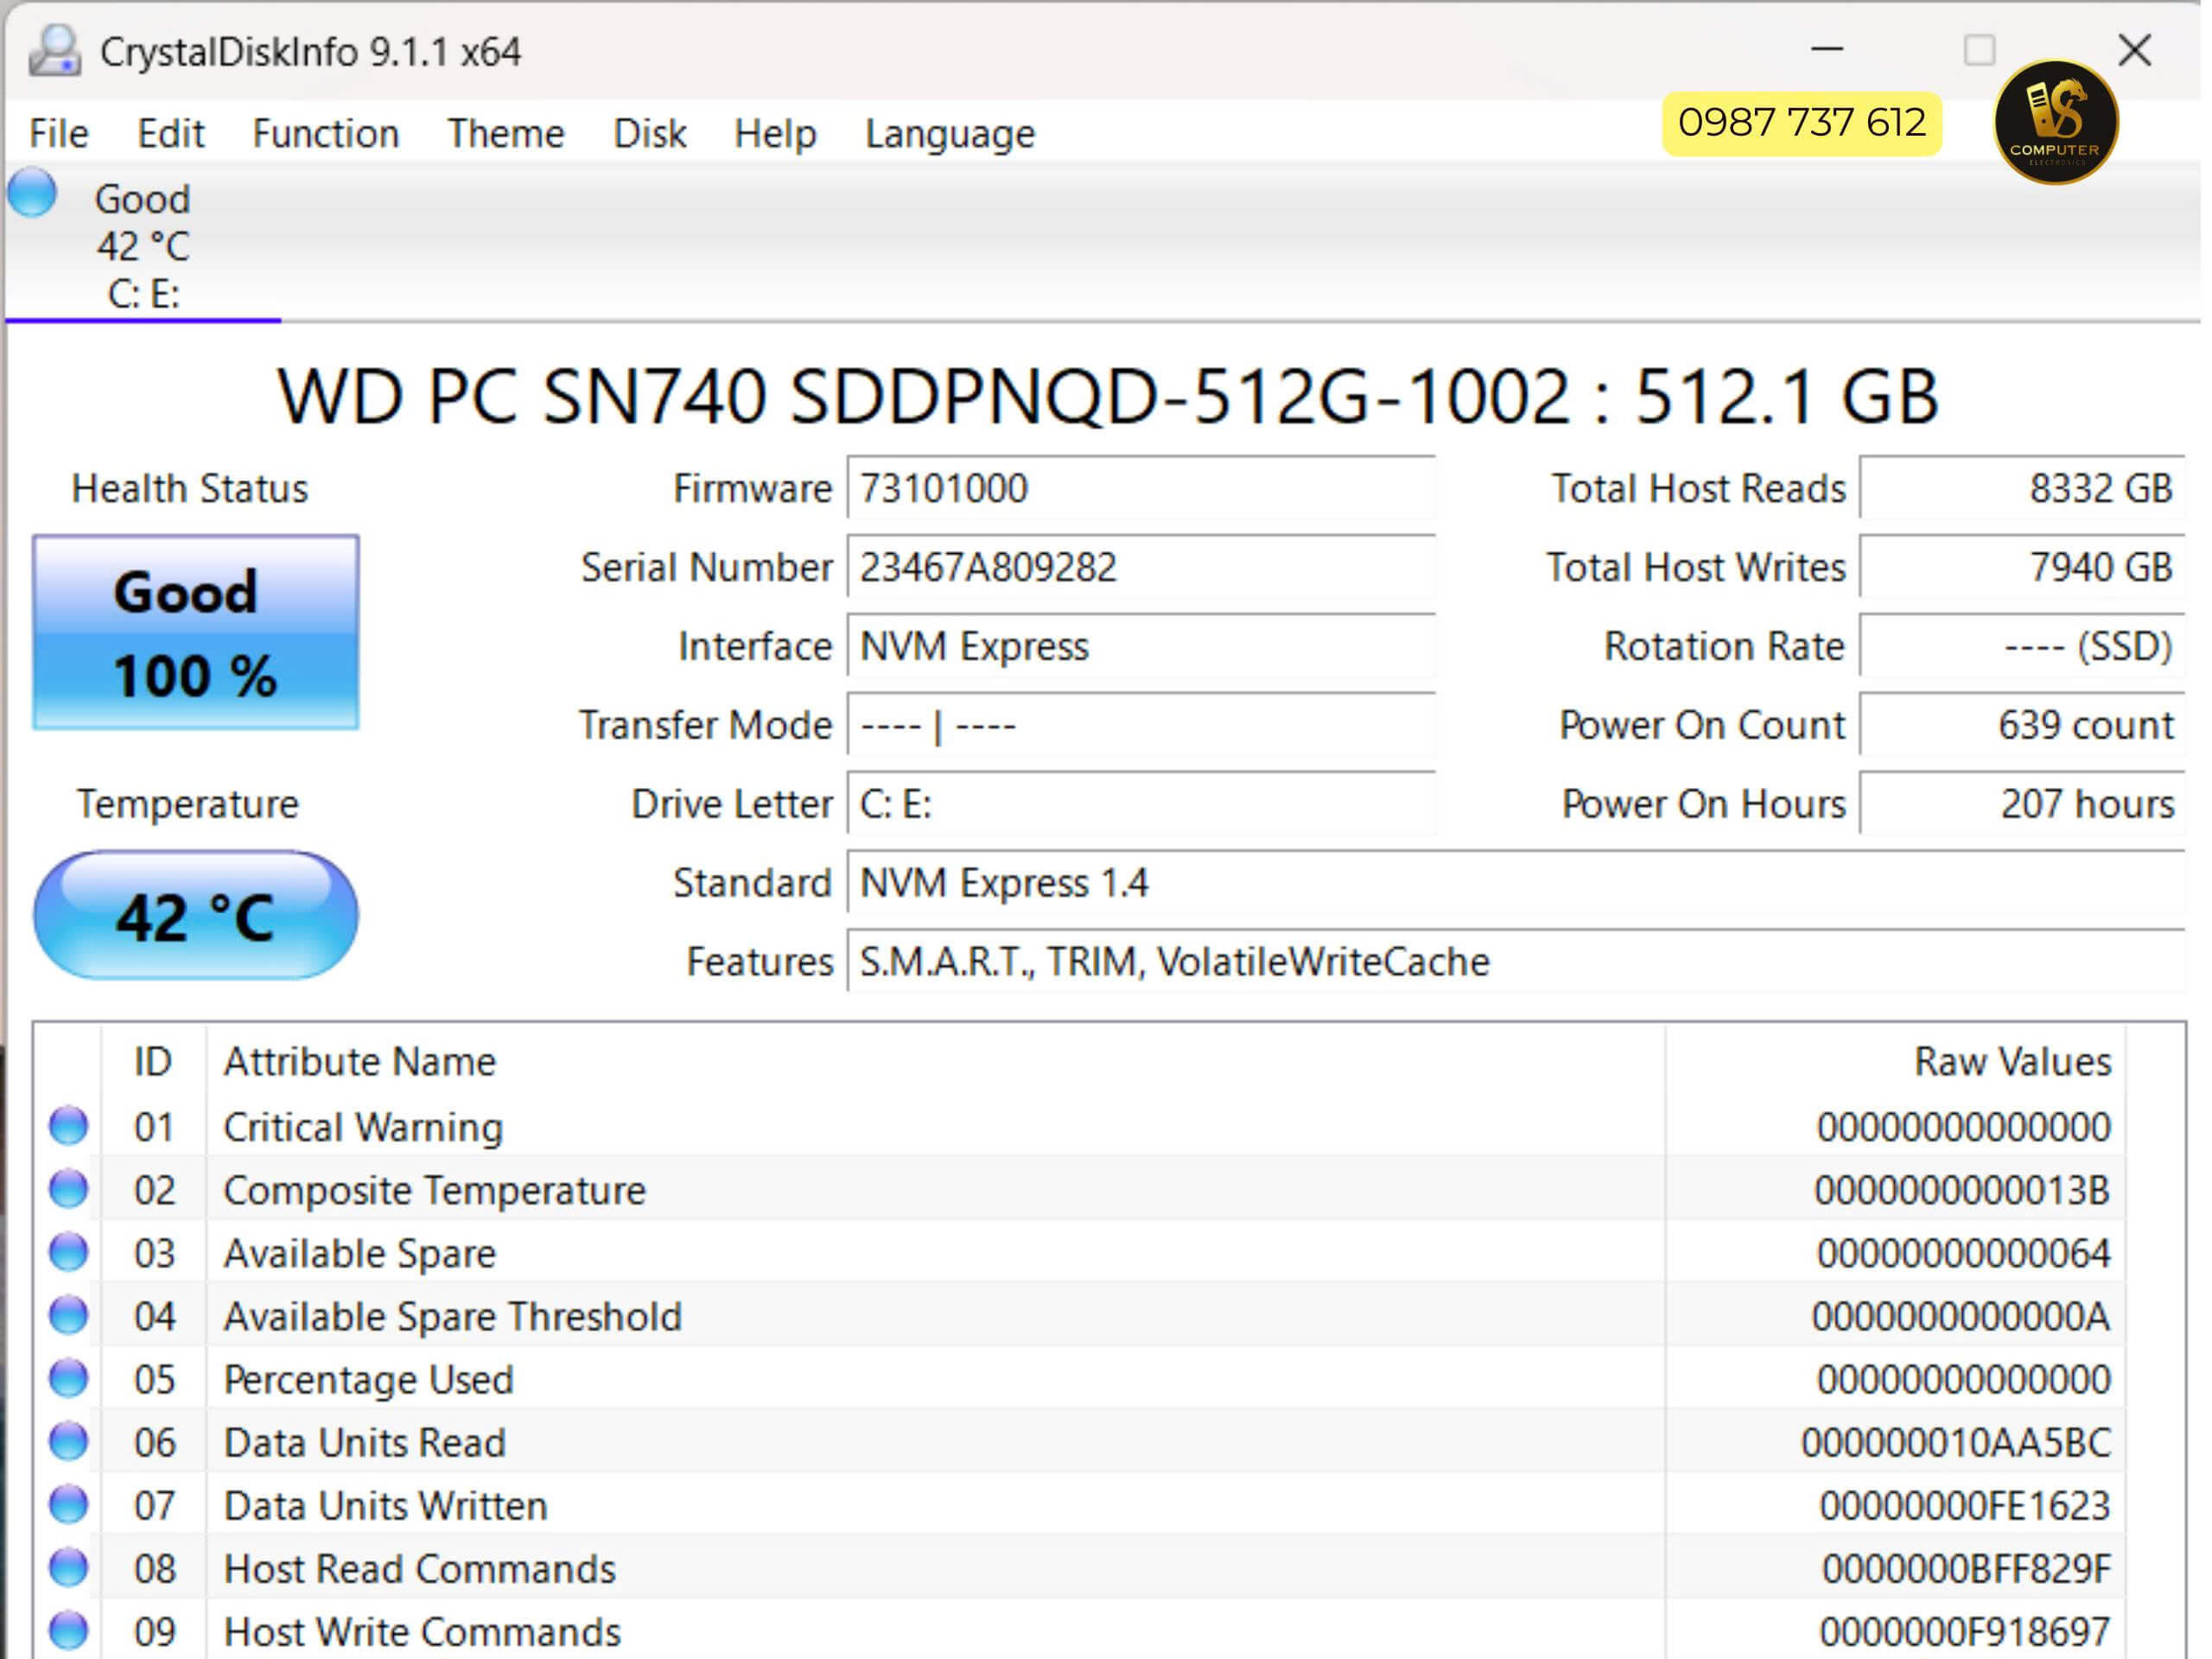Click the Rotation Rate value ---- (SSD)
This screenshot has height=1659, width=2212.
pyautogui.click(x=2021, y=646)
